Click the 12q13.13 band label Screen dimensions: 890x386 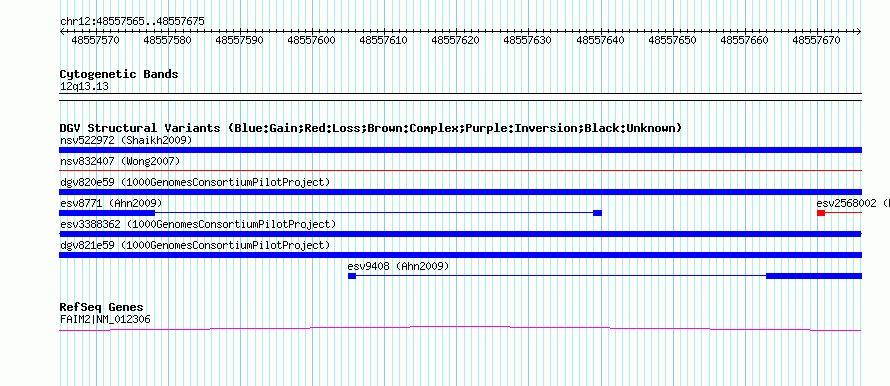84,87
